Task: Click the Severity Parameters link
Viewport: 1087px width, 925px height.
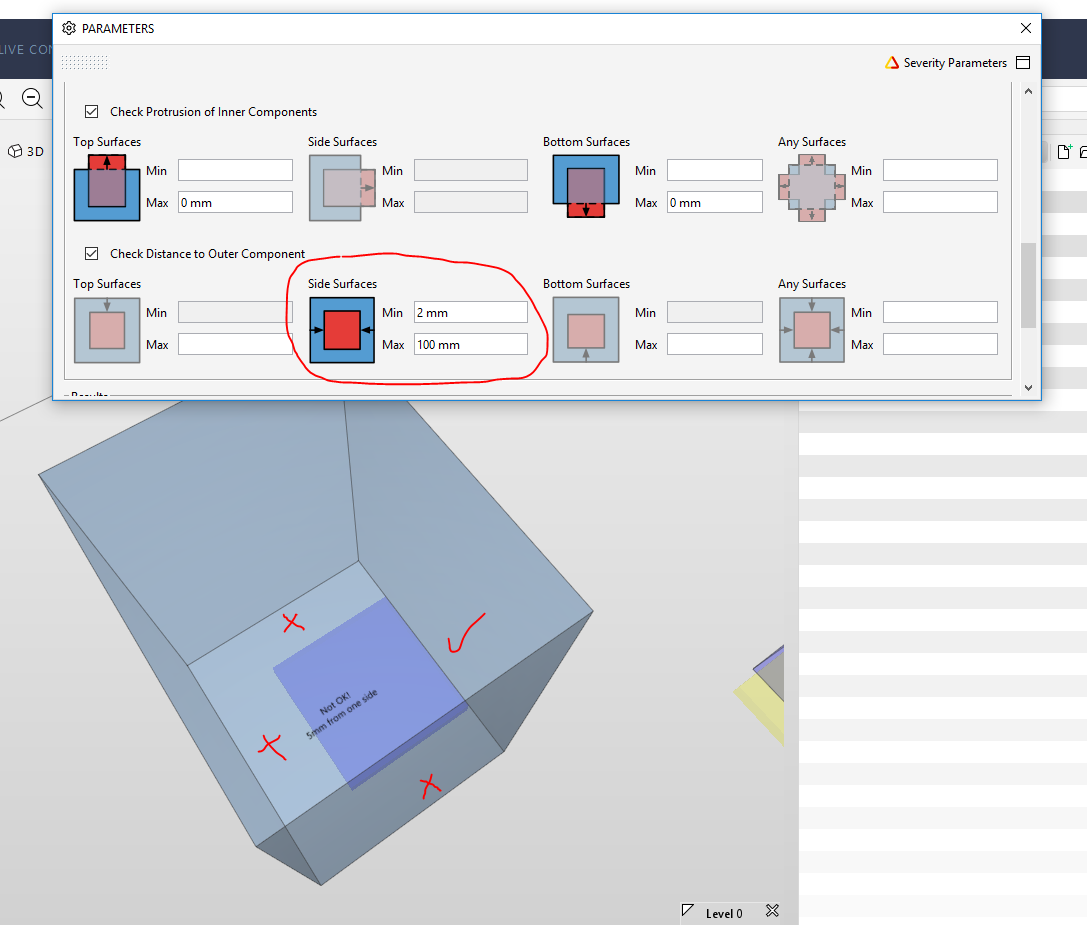Action: pos(955,63)
